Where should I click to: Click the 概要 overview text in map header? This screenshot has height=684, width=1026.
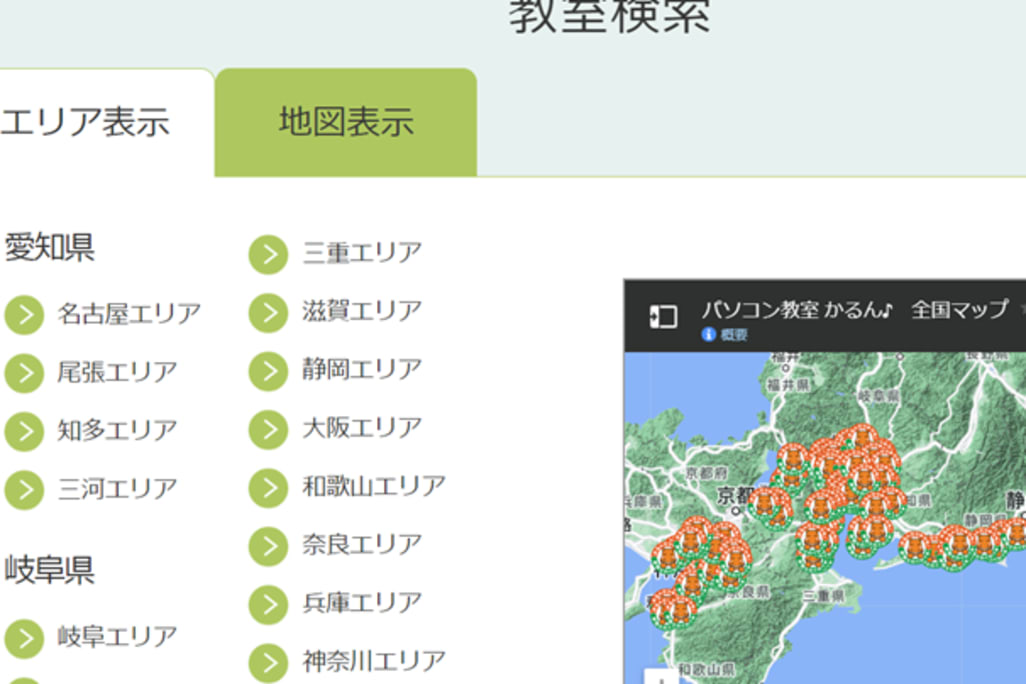click(734, 335)
